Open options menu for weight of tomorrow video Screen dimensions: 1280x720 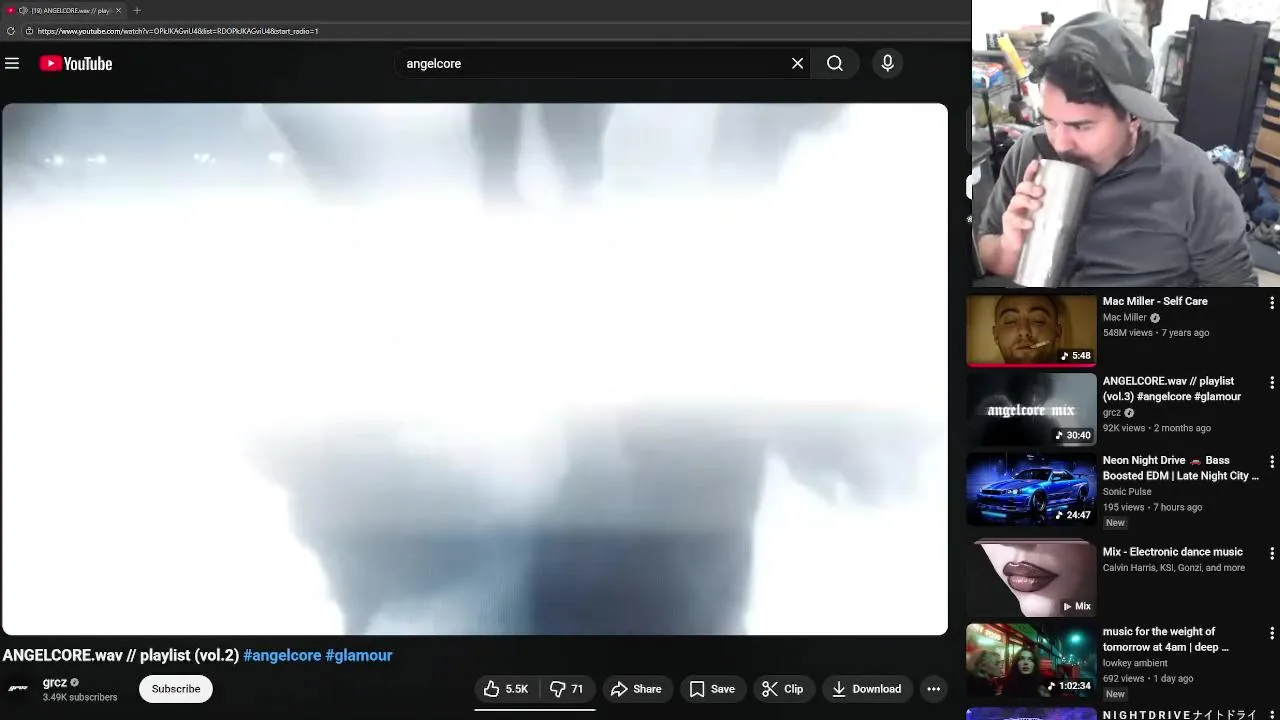pos(1271,633)
